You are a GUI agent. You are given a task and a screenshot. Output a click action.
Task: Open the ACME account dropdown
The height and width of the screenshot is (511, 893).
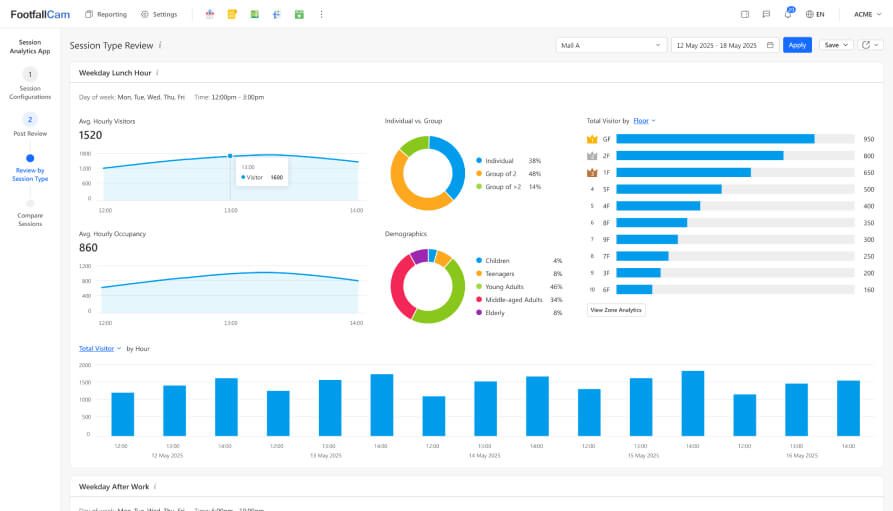pyautogui.click(x=867, y=14)
